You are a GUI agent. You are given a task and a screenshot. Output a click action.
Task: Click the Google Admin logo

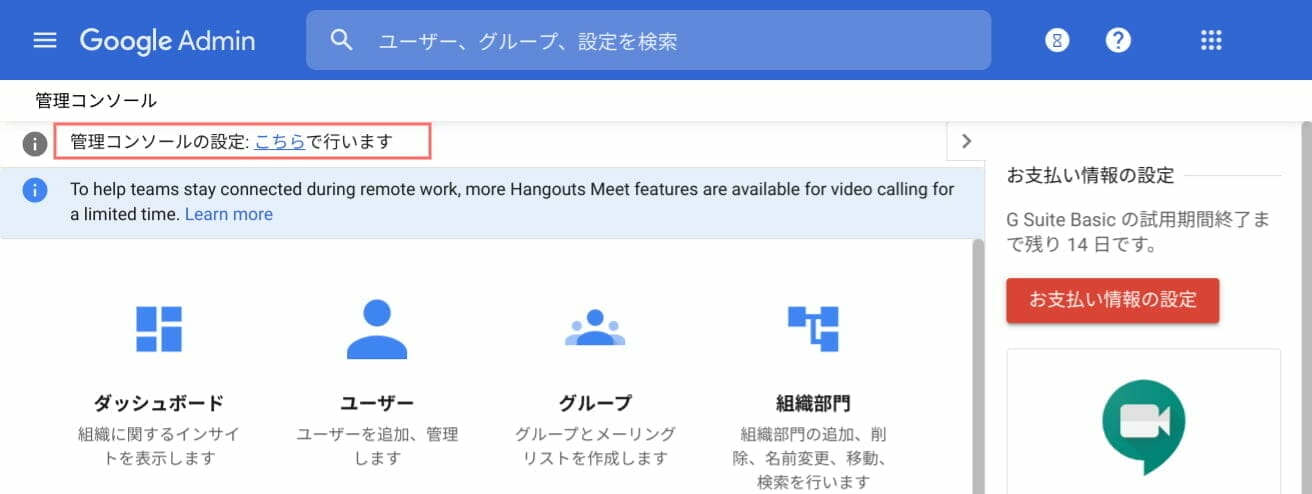coord(167,41)
